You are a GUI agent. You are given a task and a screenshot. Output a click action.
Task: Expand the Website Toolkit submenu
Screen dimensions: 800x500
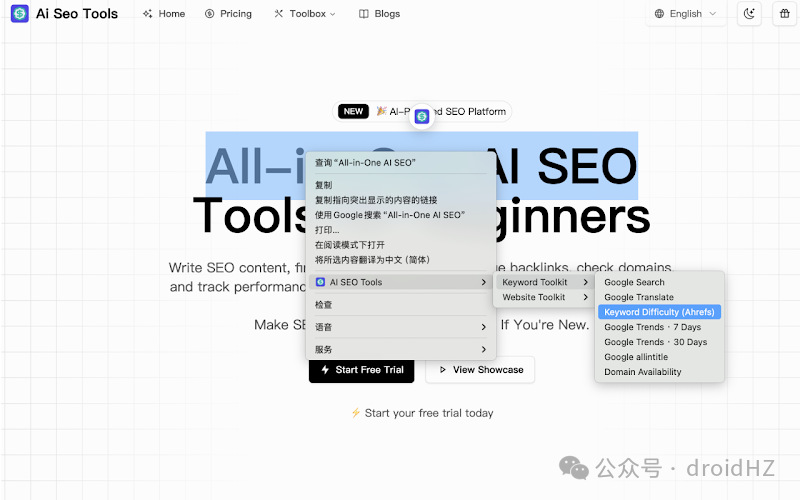(x=545, y=297)
